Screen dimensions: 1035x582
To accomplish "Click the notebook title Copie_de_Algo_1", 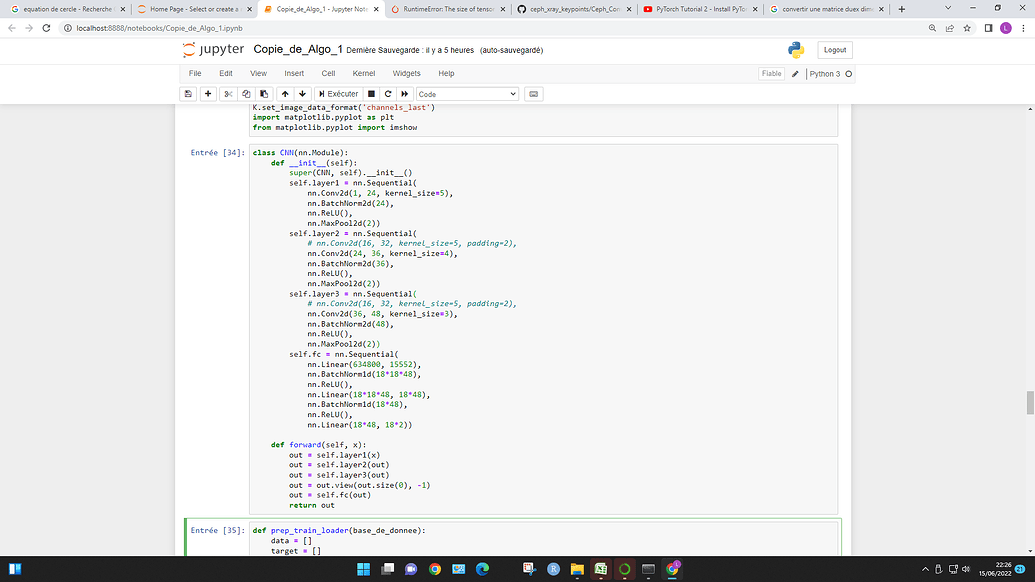I will coord(298,49).
